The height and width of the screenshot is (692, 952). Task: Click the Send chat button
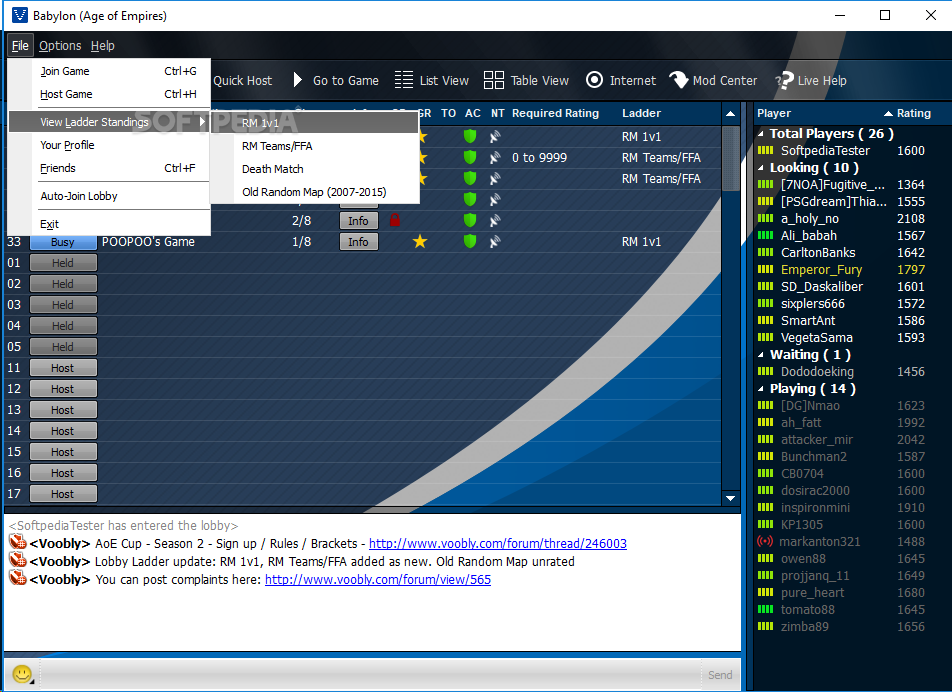(720, 675)
